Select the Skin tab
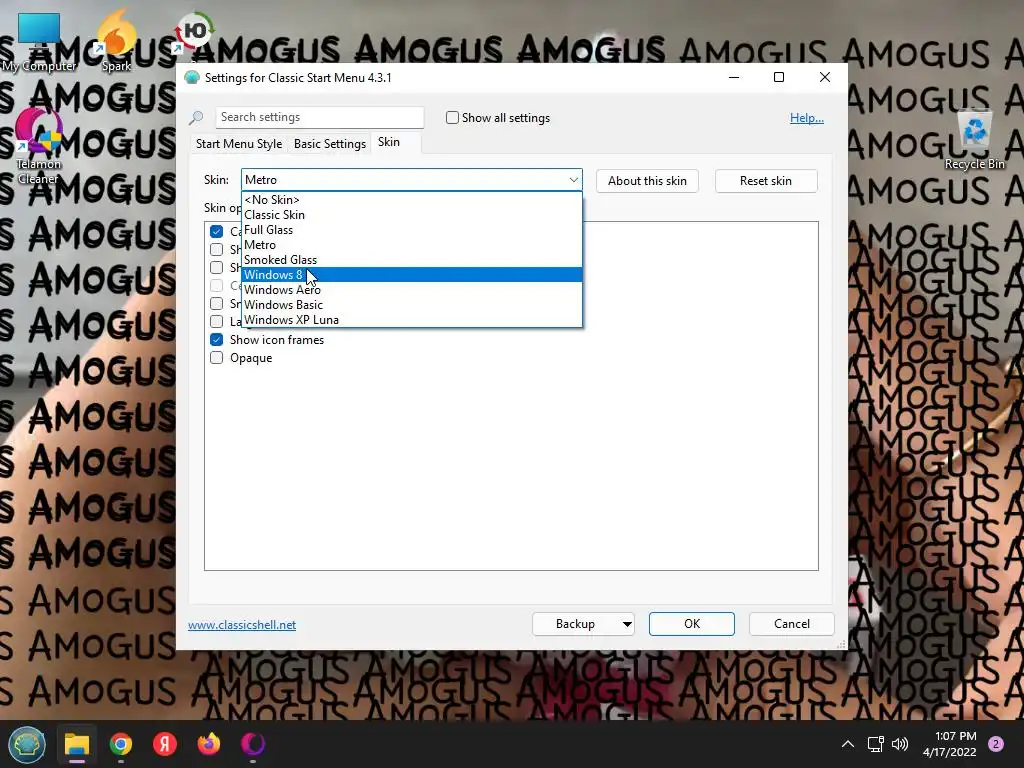Viewport: 1024px width, 768px height. tap(389, 142)
